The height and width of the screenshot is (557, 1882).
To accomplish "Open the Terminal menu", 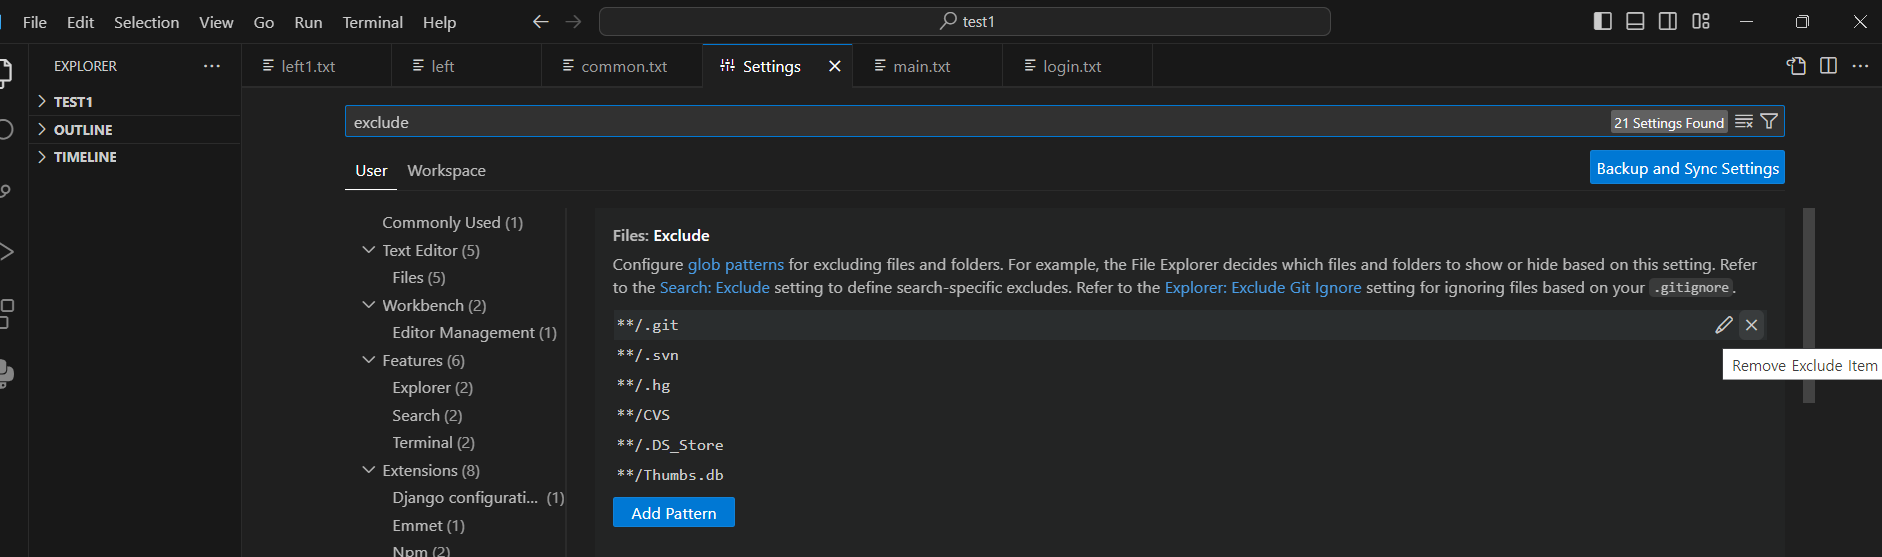I will tap(372, 22).
